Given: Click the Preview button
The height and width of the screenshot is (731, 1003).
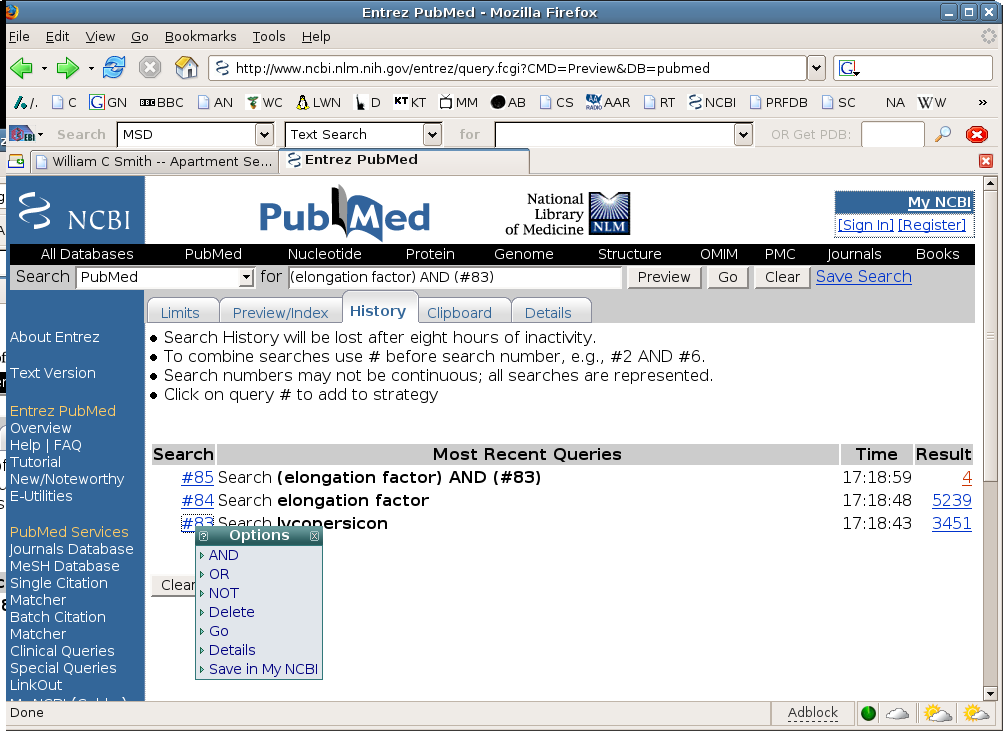Looking at the screenshot, I should tap(664, 277).
